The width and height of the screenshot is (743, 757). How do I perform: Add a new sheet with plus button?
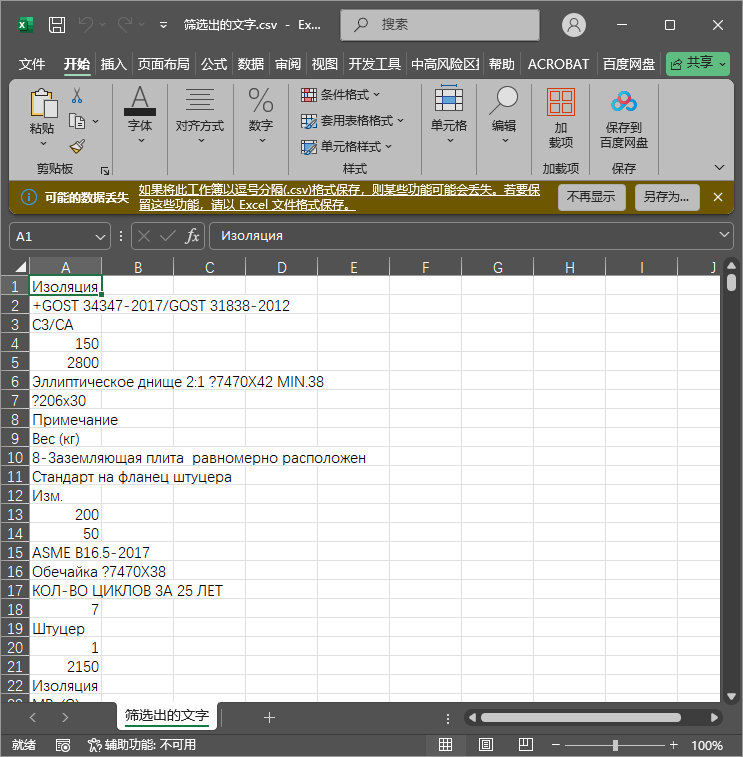coord(269,717)
